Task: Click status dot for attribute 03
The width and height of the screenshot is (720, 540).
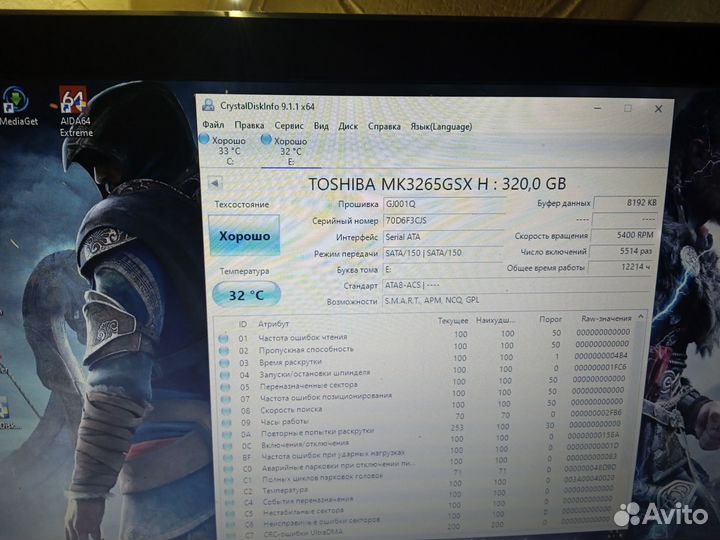Action: [225, 363]
